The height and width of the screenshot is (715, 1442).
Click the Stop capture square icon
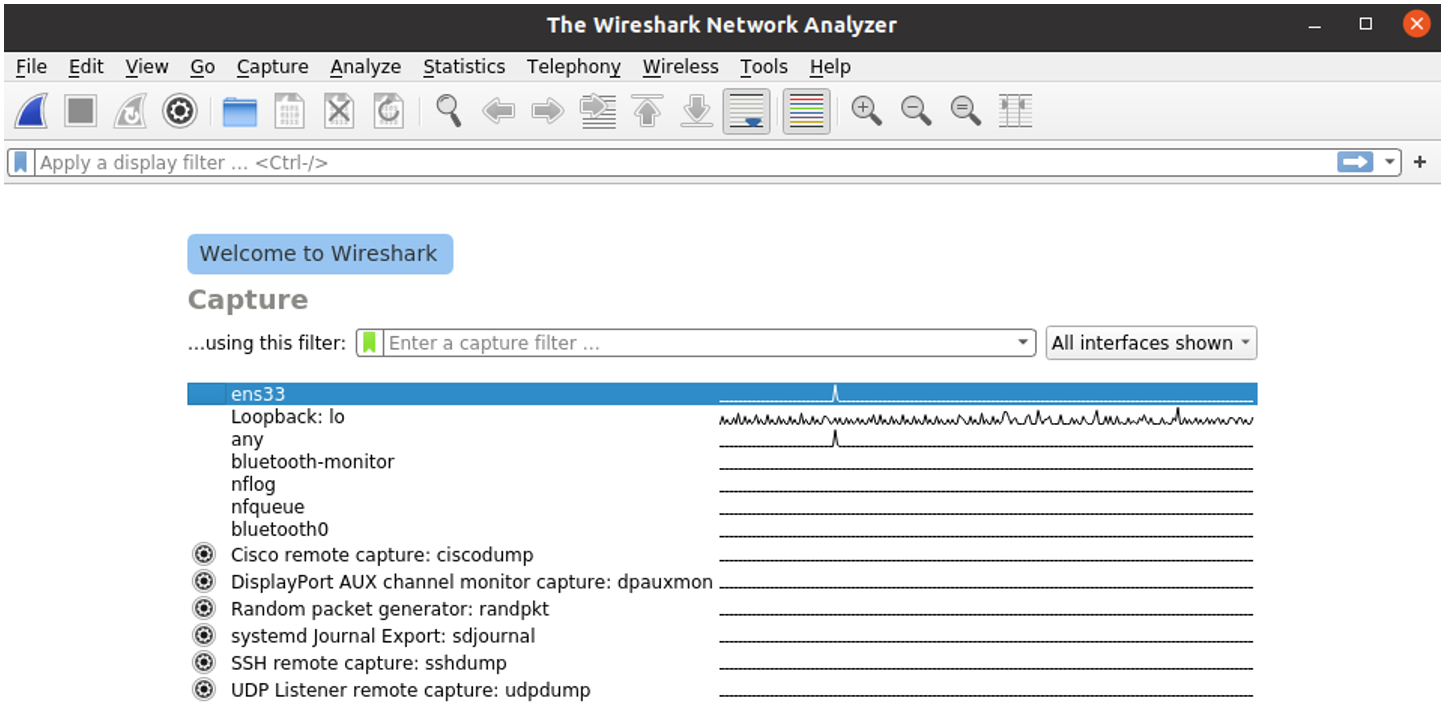pyautogui.click(x=81, y=111)
